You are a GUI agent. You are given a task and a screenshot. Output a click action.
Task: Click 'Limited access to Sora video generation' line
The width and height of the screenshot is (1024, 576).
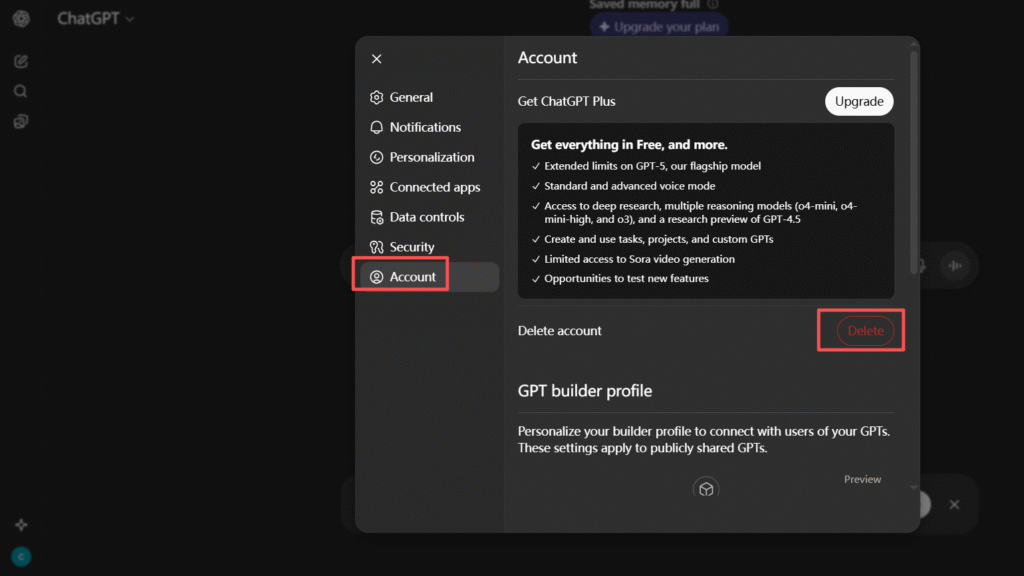[639, 259]
